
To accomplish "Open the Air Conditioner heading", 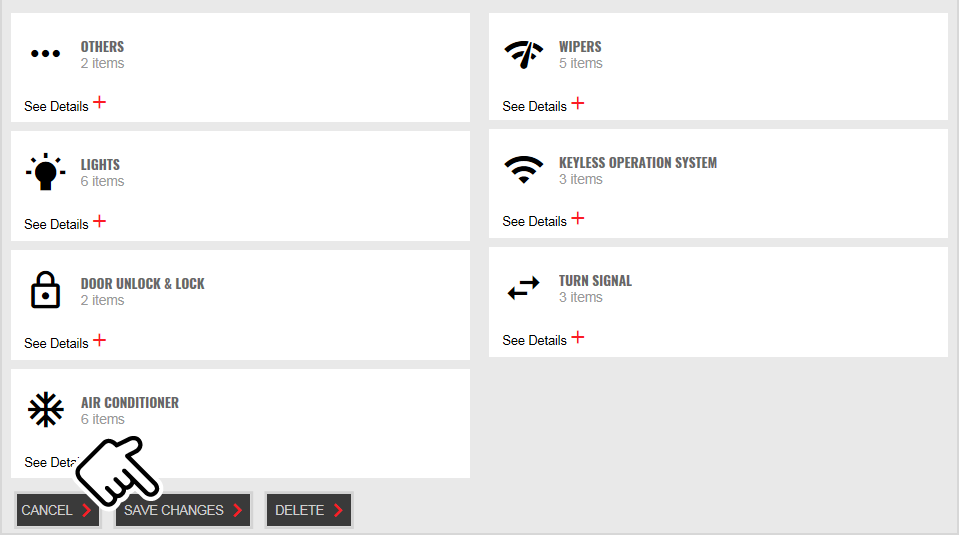I will [x=130, y=402].
